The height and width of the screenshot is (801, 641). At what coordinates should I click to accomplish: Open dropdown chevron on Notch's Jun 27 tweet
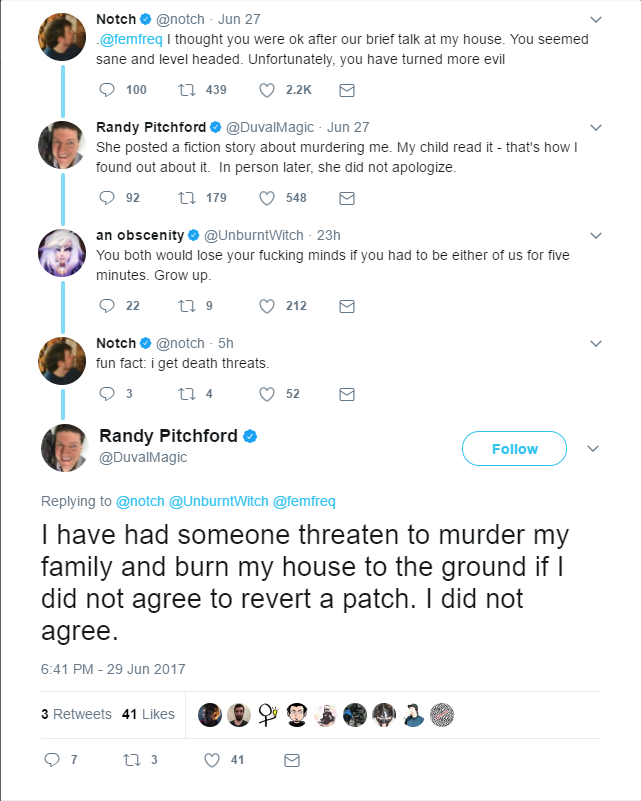coord(596,20)
